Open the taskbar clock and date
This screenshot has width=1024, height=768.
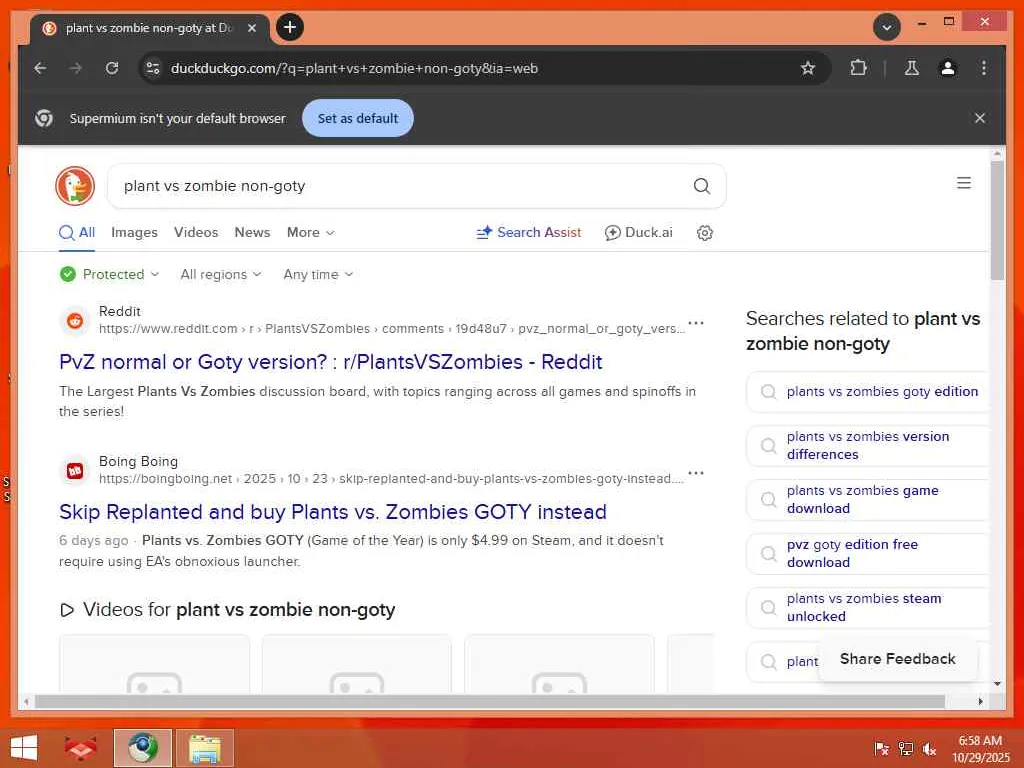[x=980, y=749]
